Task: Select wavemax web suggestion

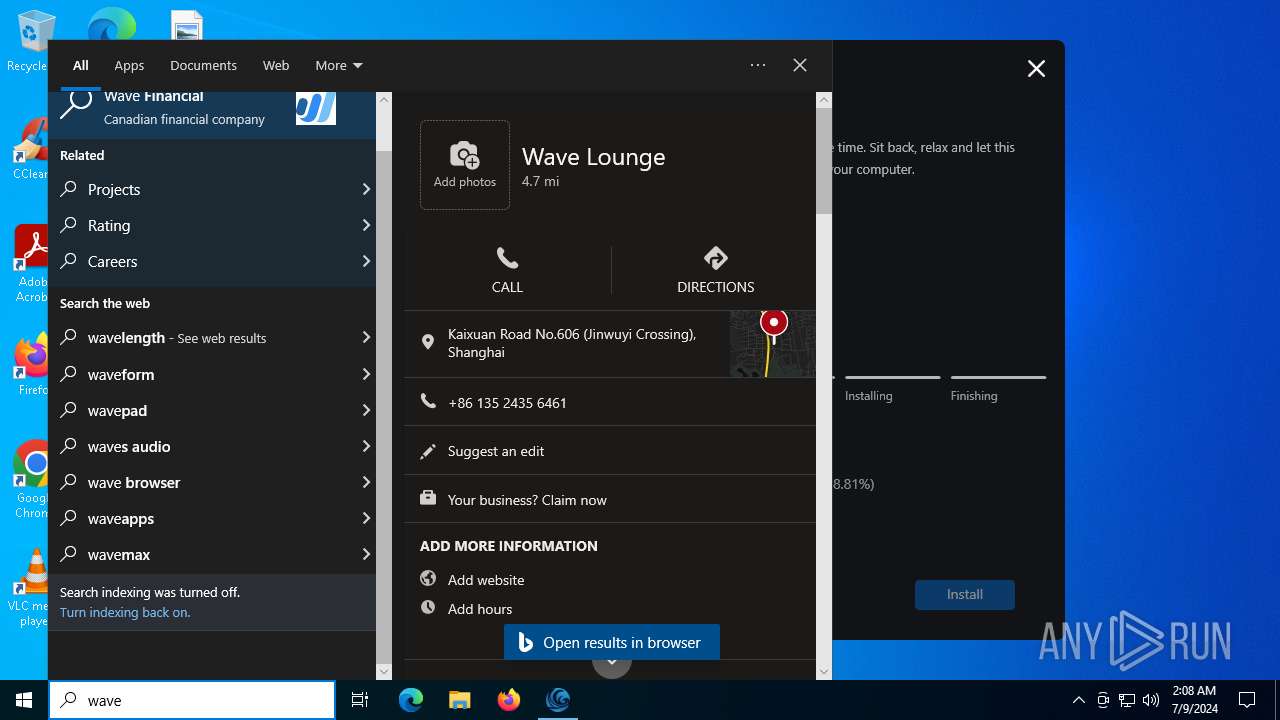Action: coord(212,554)
